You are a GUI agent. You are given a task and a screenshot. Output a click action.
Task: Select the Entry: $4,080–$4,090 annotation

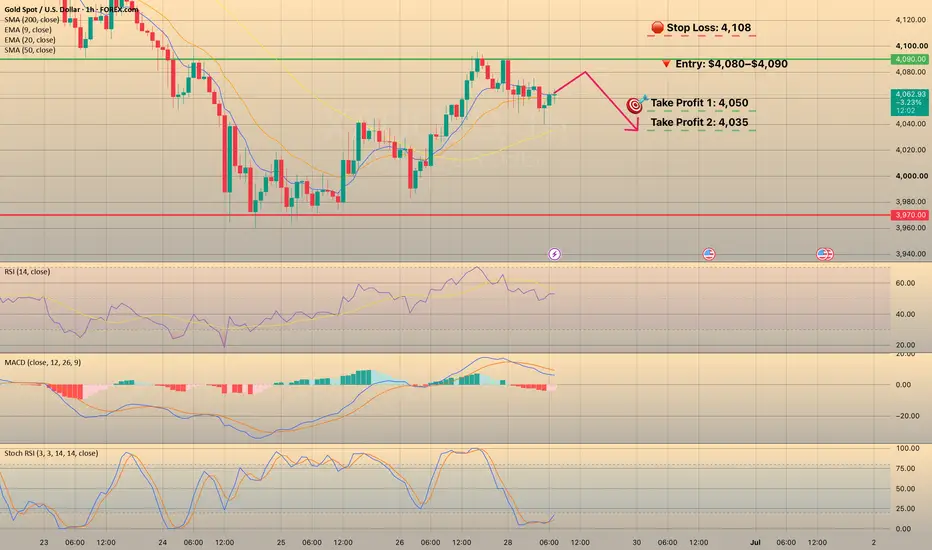725,64
